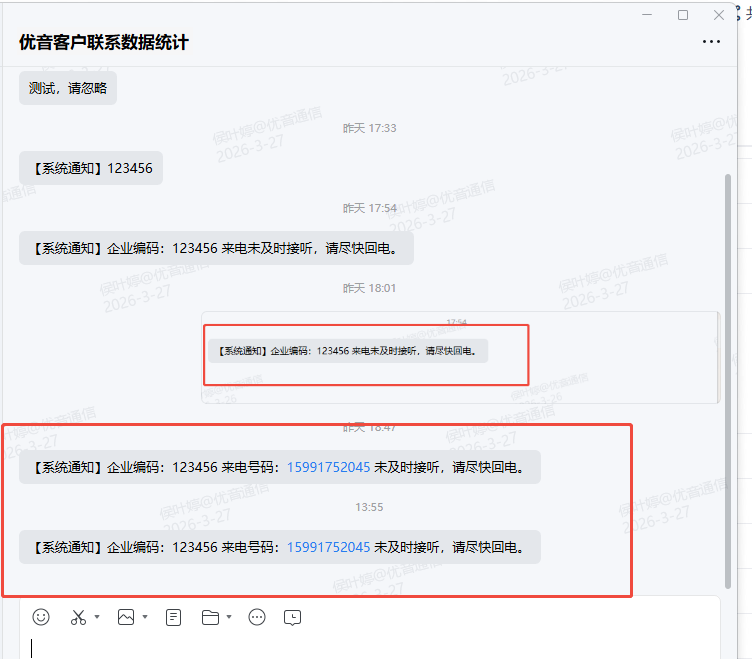Viewport: 752px width, 659px height.
Task: Click the image send icon
Action: click(x=126, y=617)
